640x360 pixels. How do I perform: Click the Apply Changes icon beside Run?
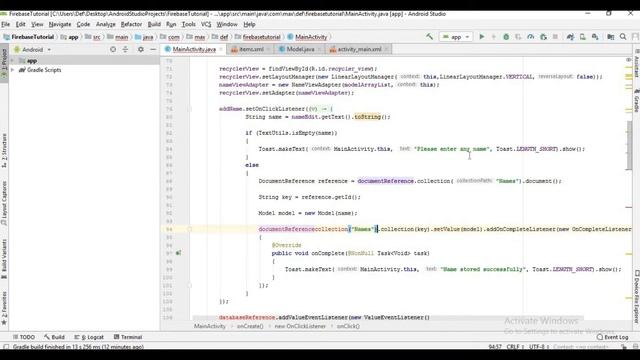(493, 37)
